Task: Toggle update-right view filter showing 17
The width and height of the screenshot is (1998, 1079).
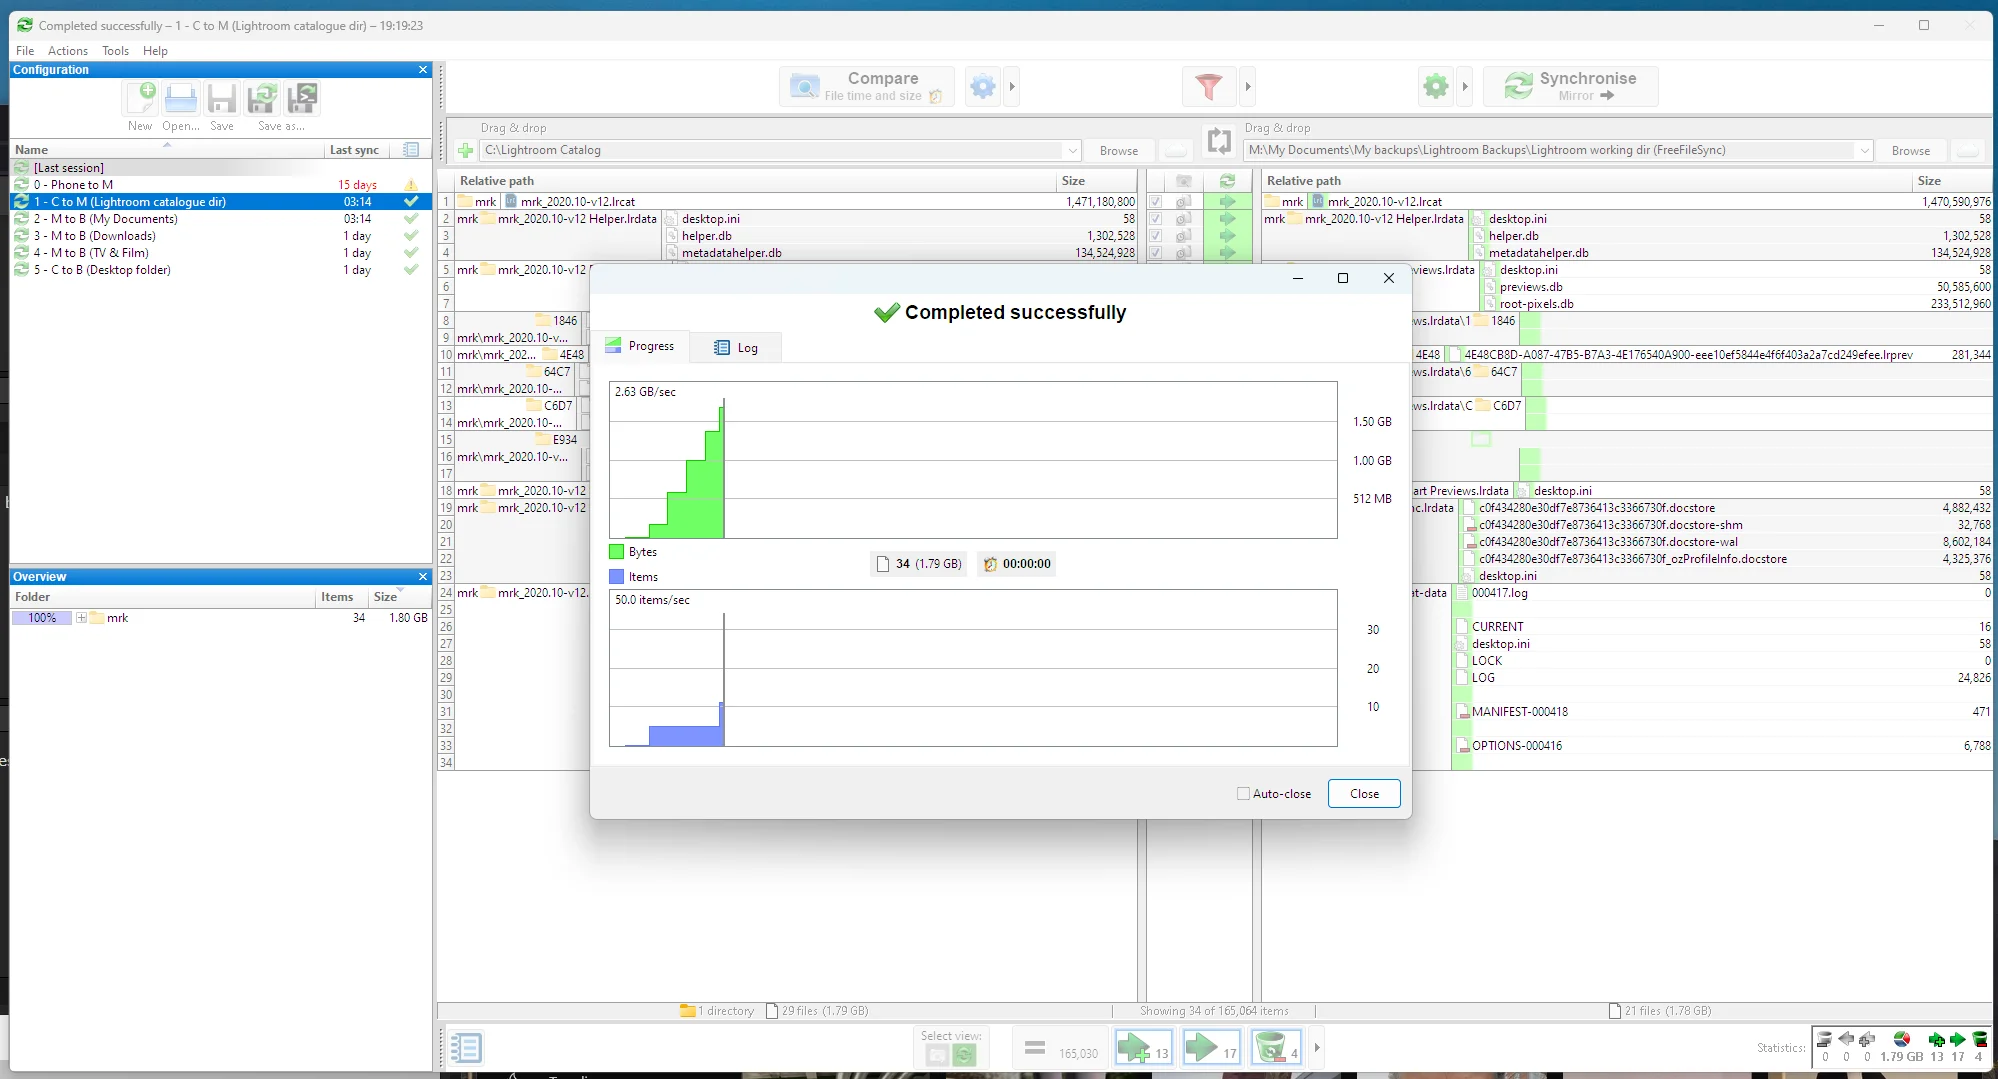Action: pyautogui.click(x=1211, y=1048)
